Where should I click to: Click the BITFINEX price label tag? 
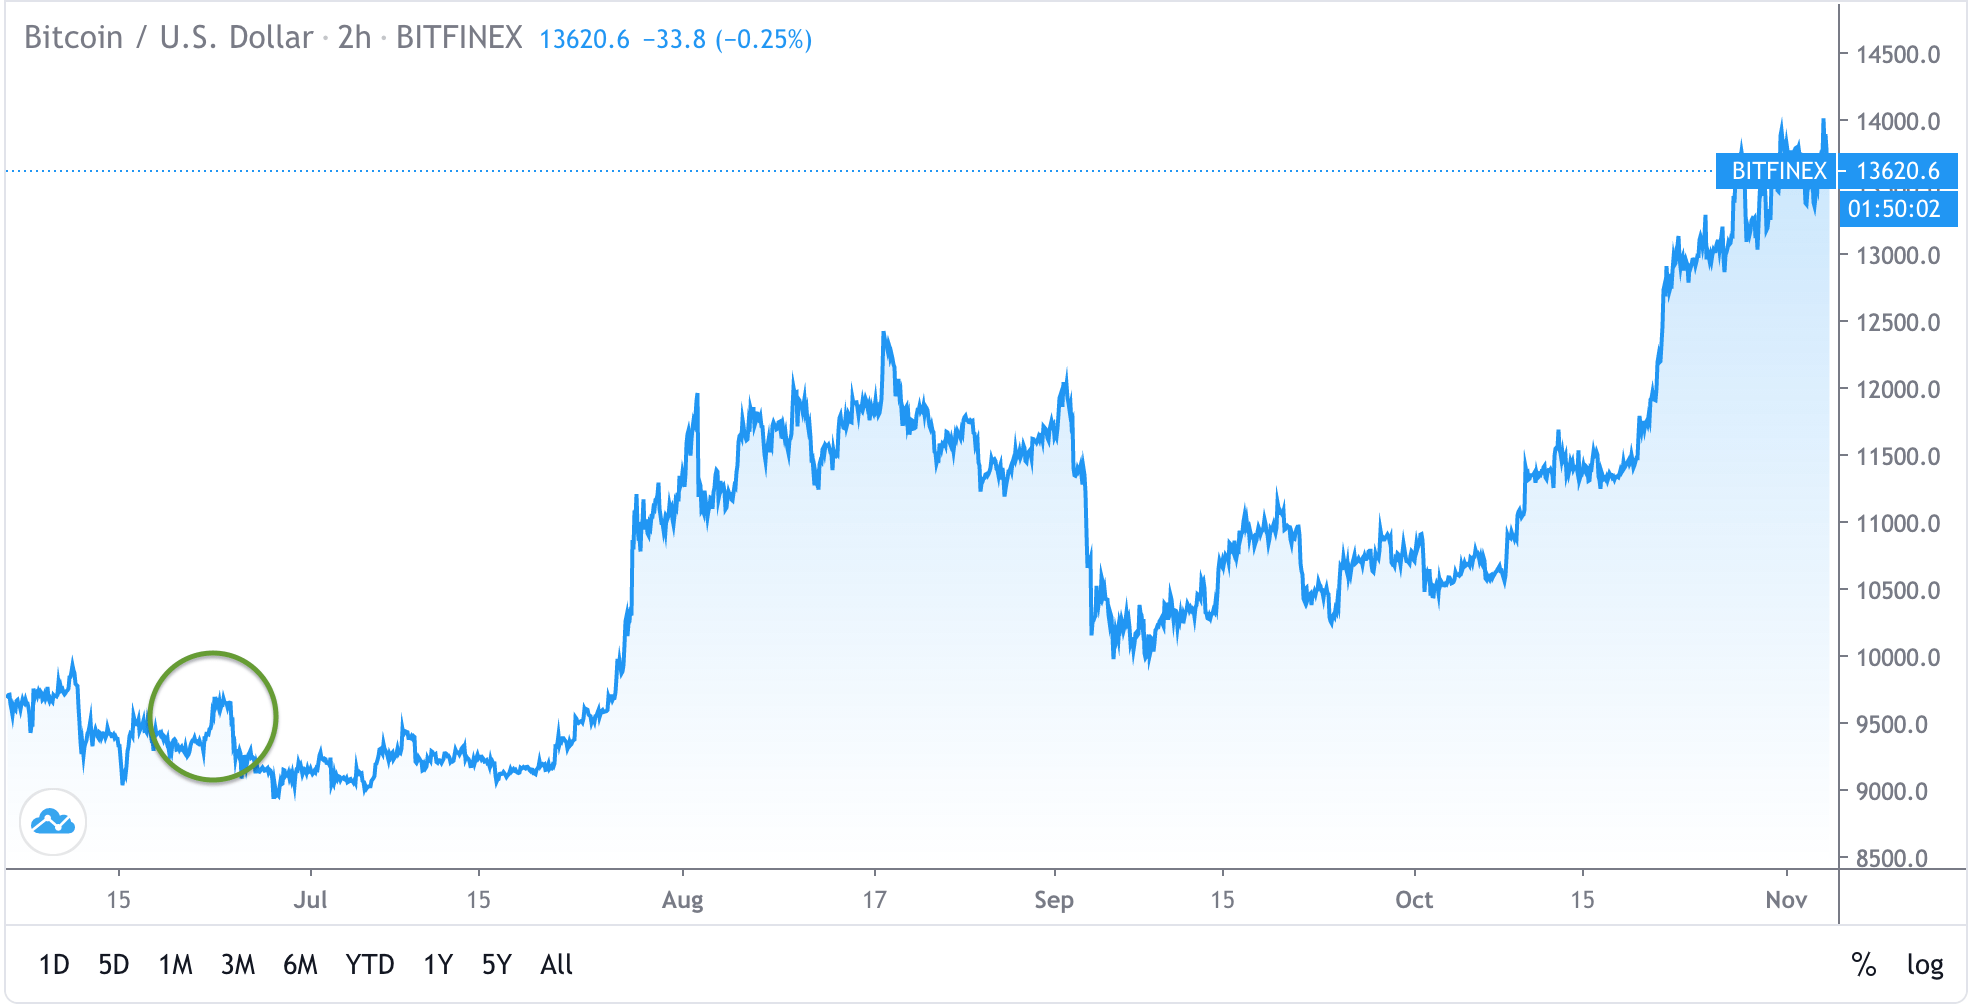[1778, 171]
